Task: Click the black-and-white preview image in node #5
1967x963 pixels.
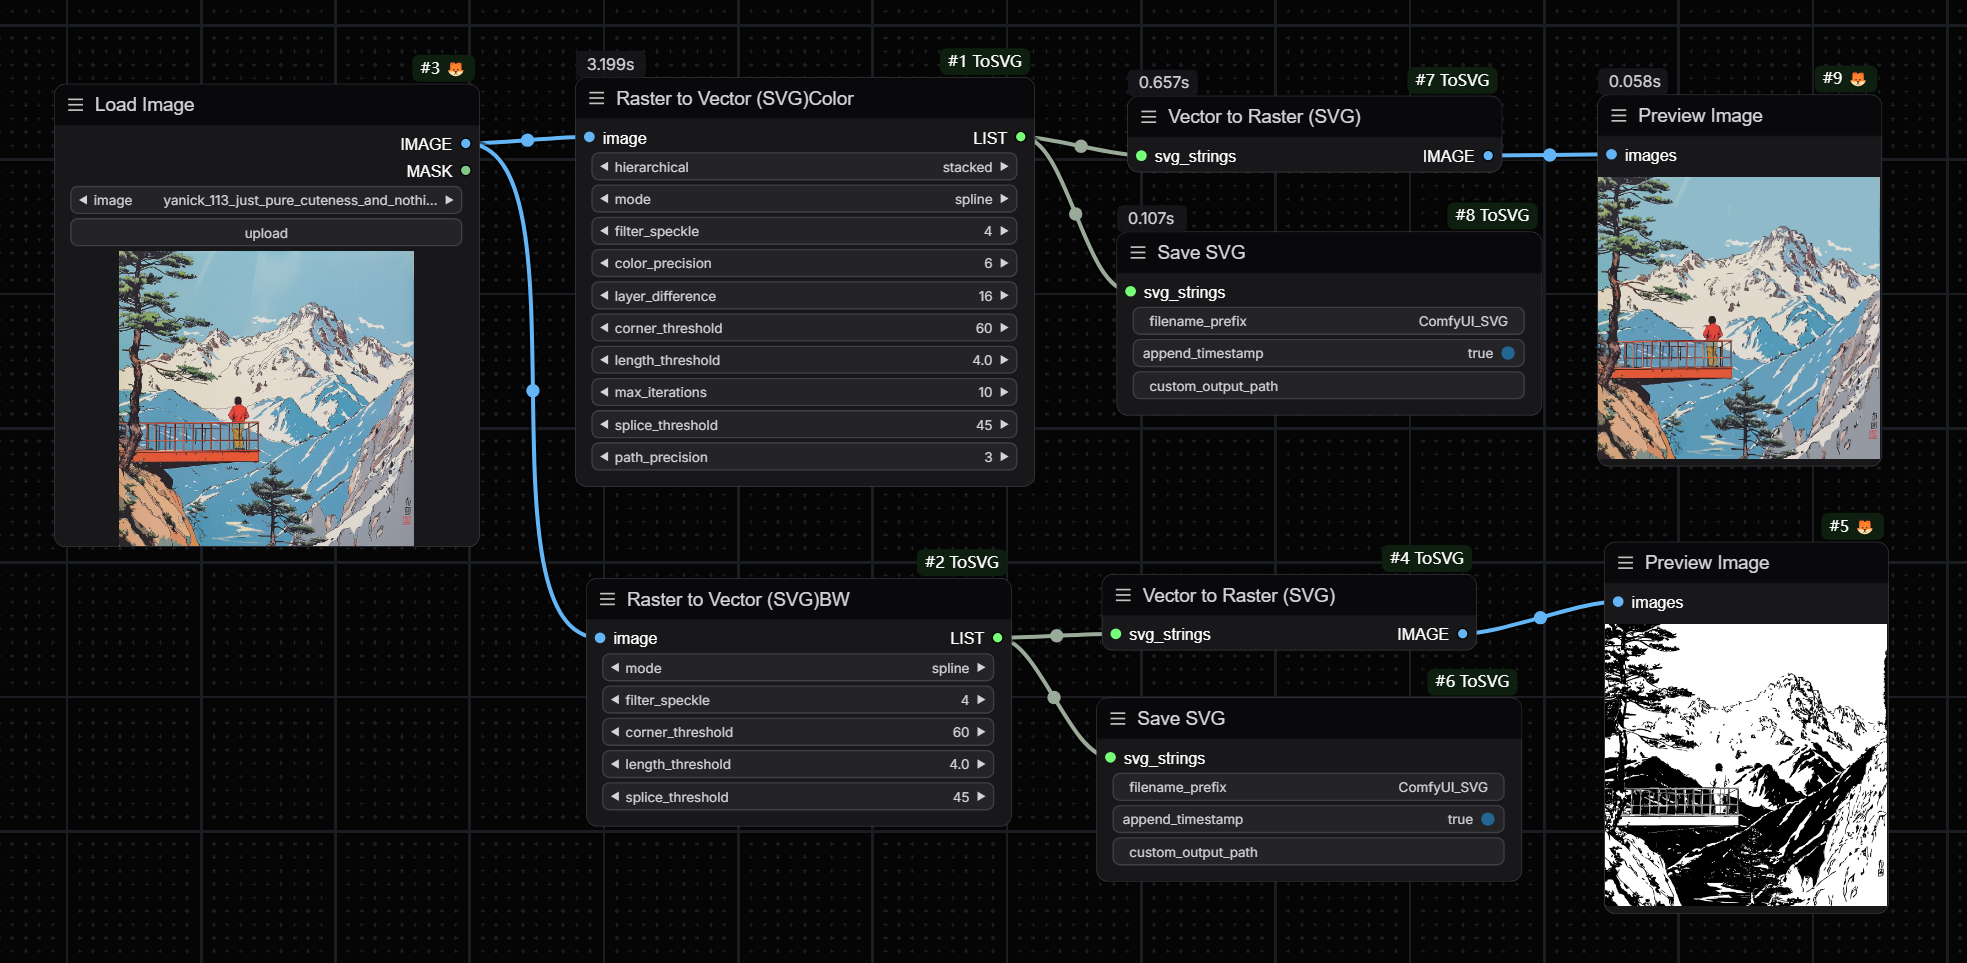Action: pos(1746,765)
